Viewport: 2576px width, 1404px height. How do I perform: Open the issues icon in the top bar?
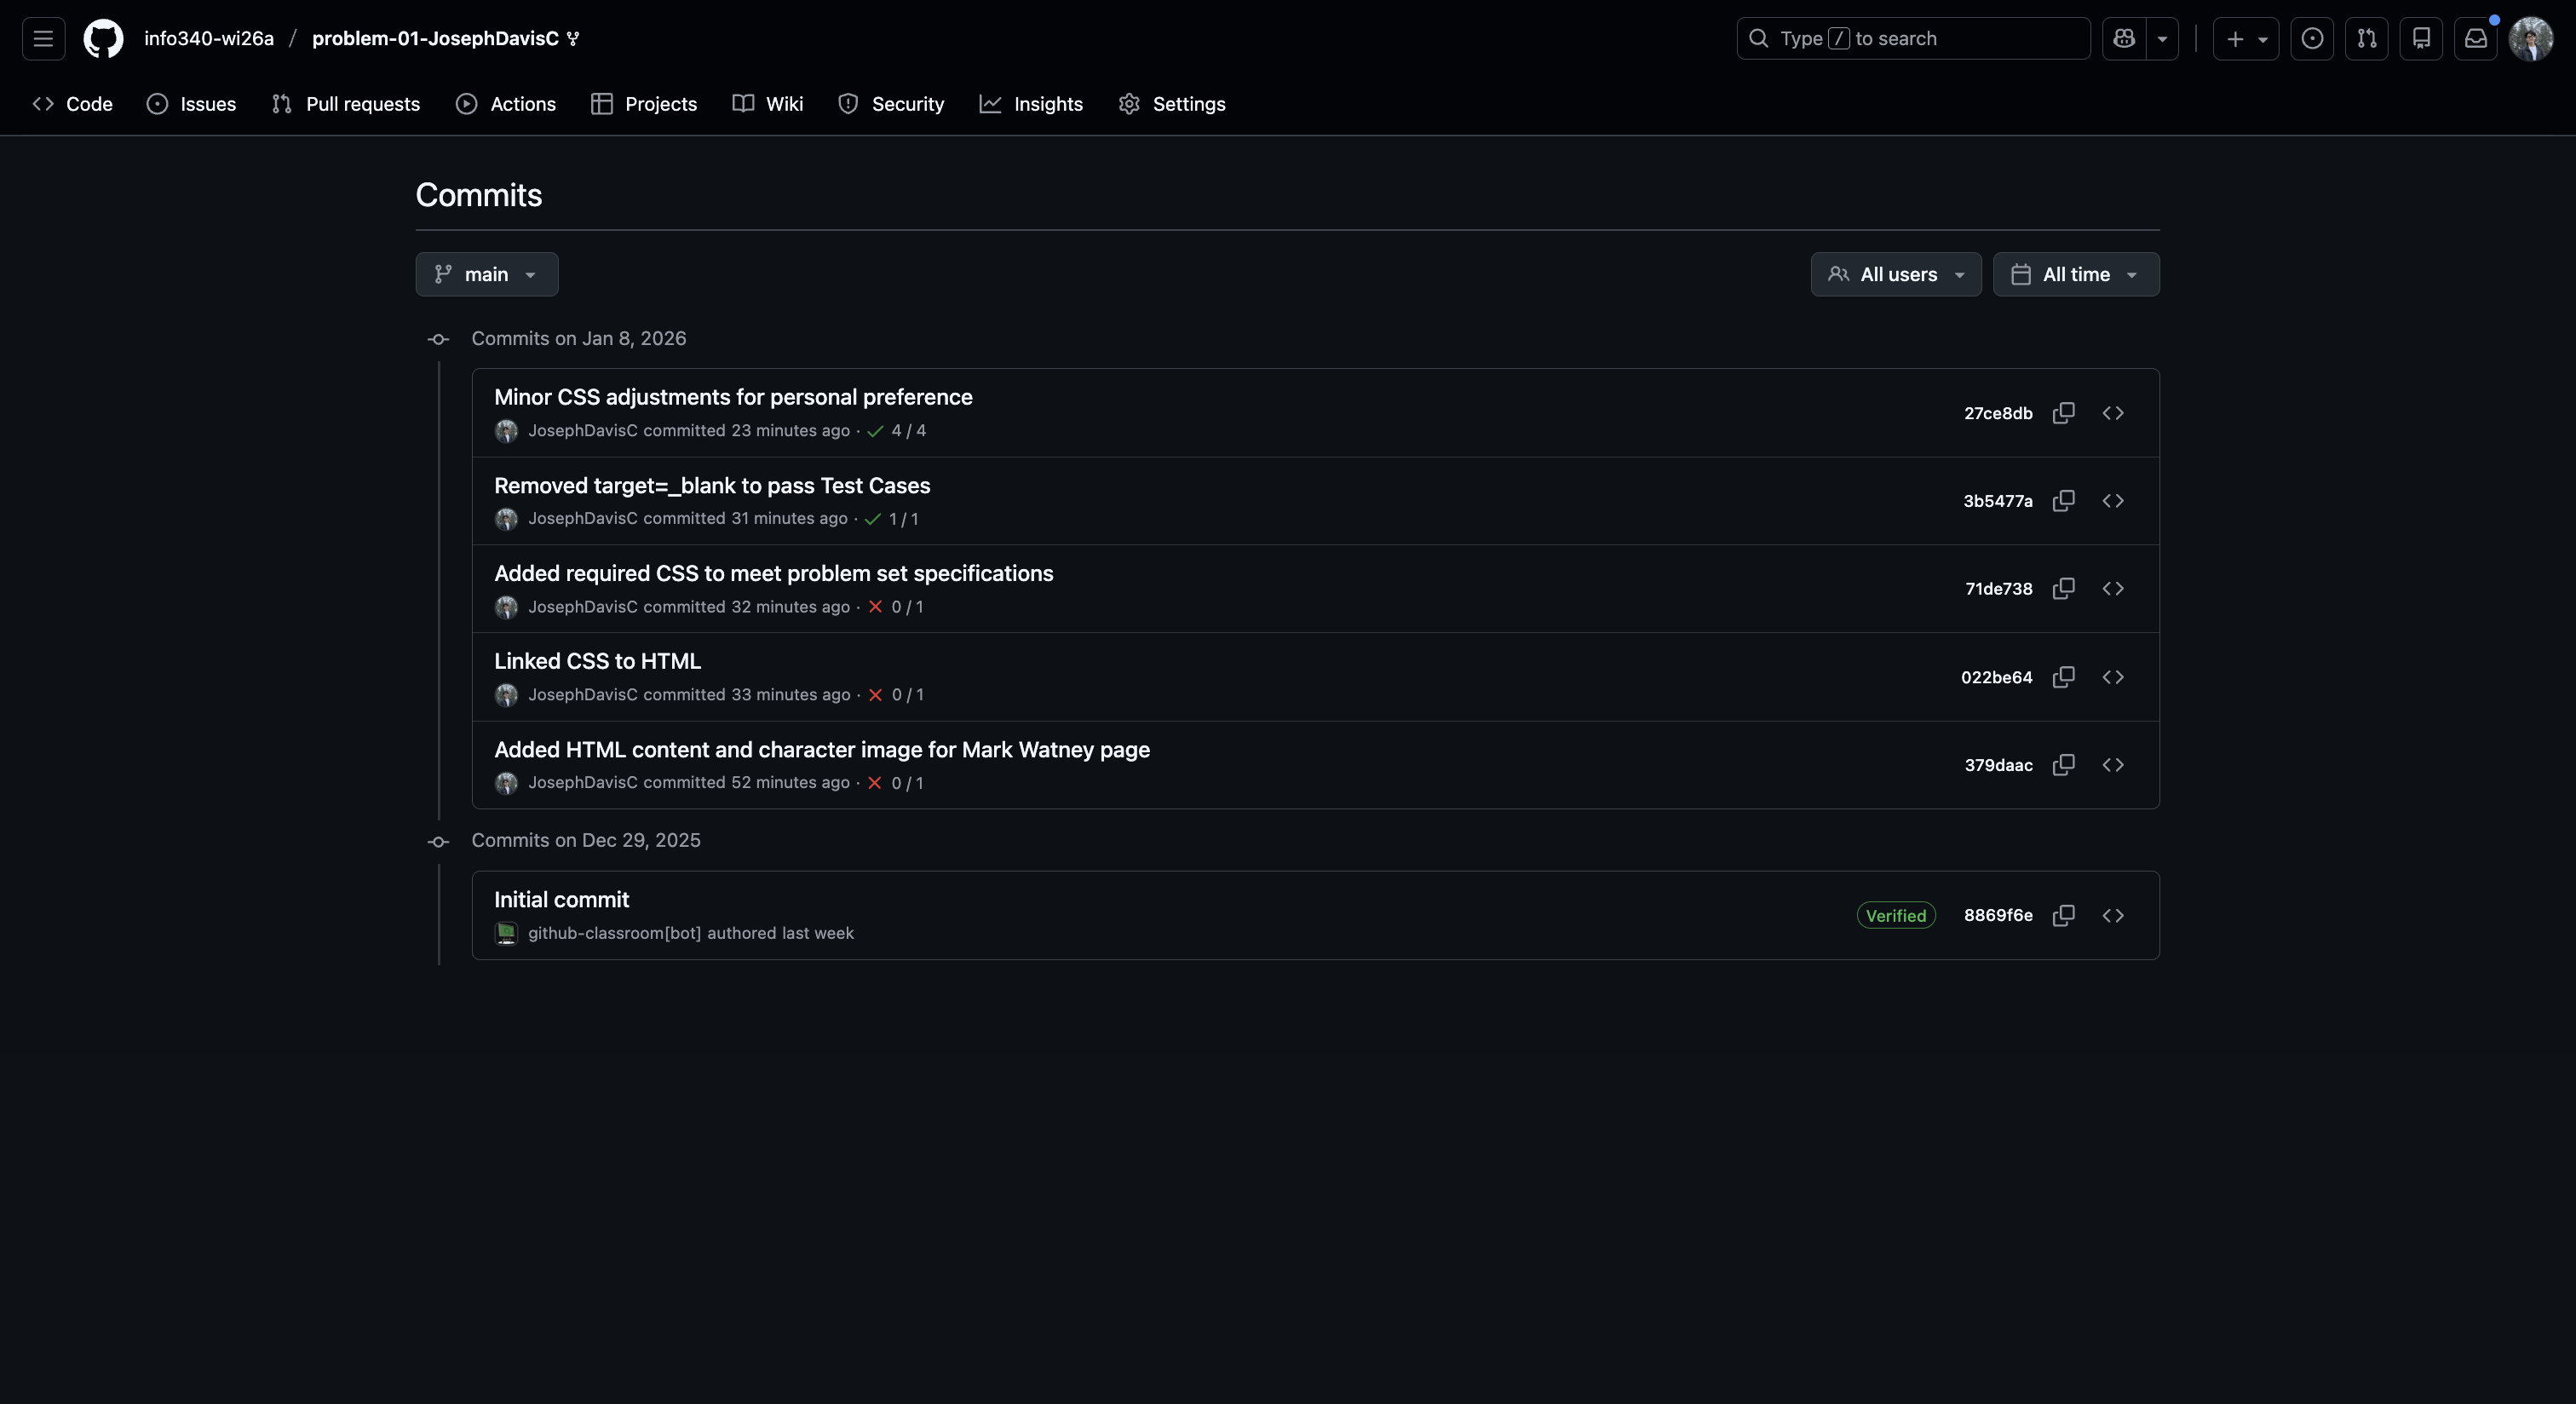click(2312, 38)
